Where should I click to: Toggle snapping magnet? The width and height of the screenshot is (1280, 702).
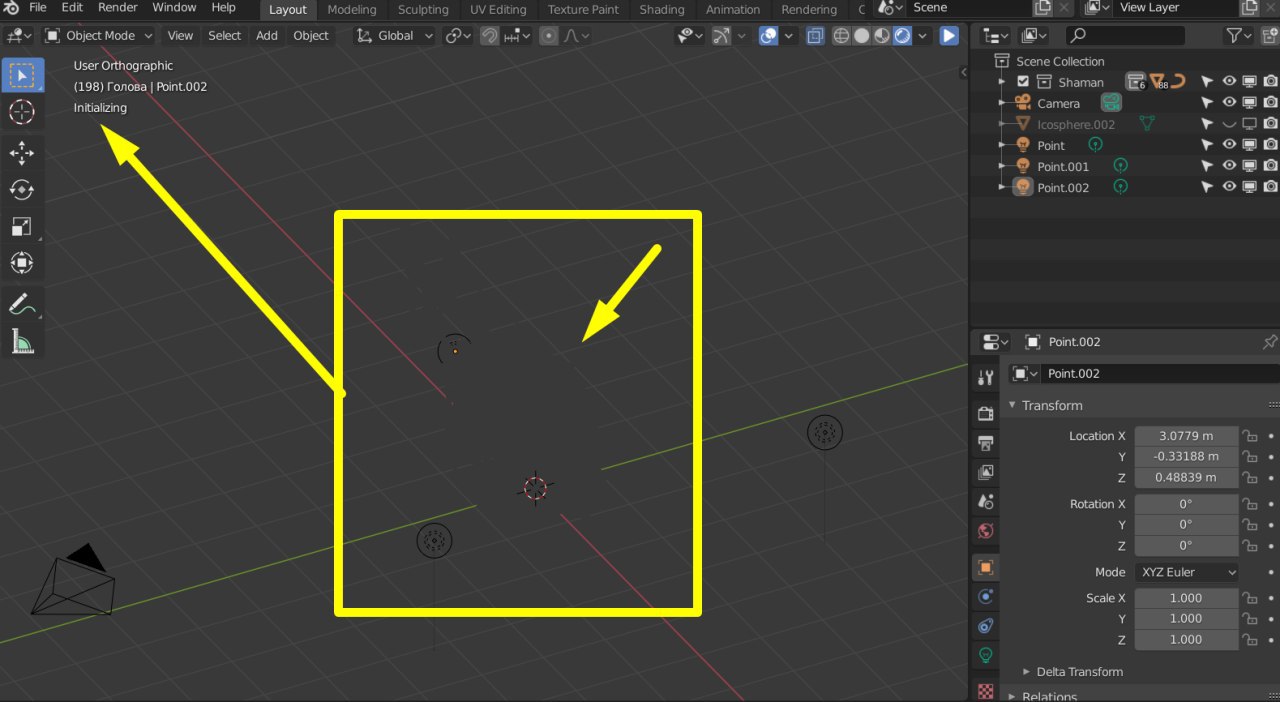489,36
